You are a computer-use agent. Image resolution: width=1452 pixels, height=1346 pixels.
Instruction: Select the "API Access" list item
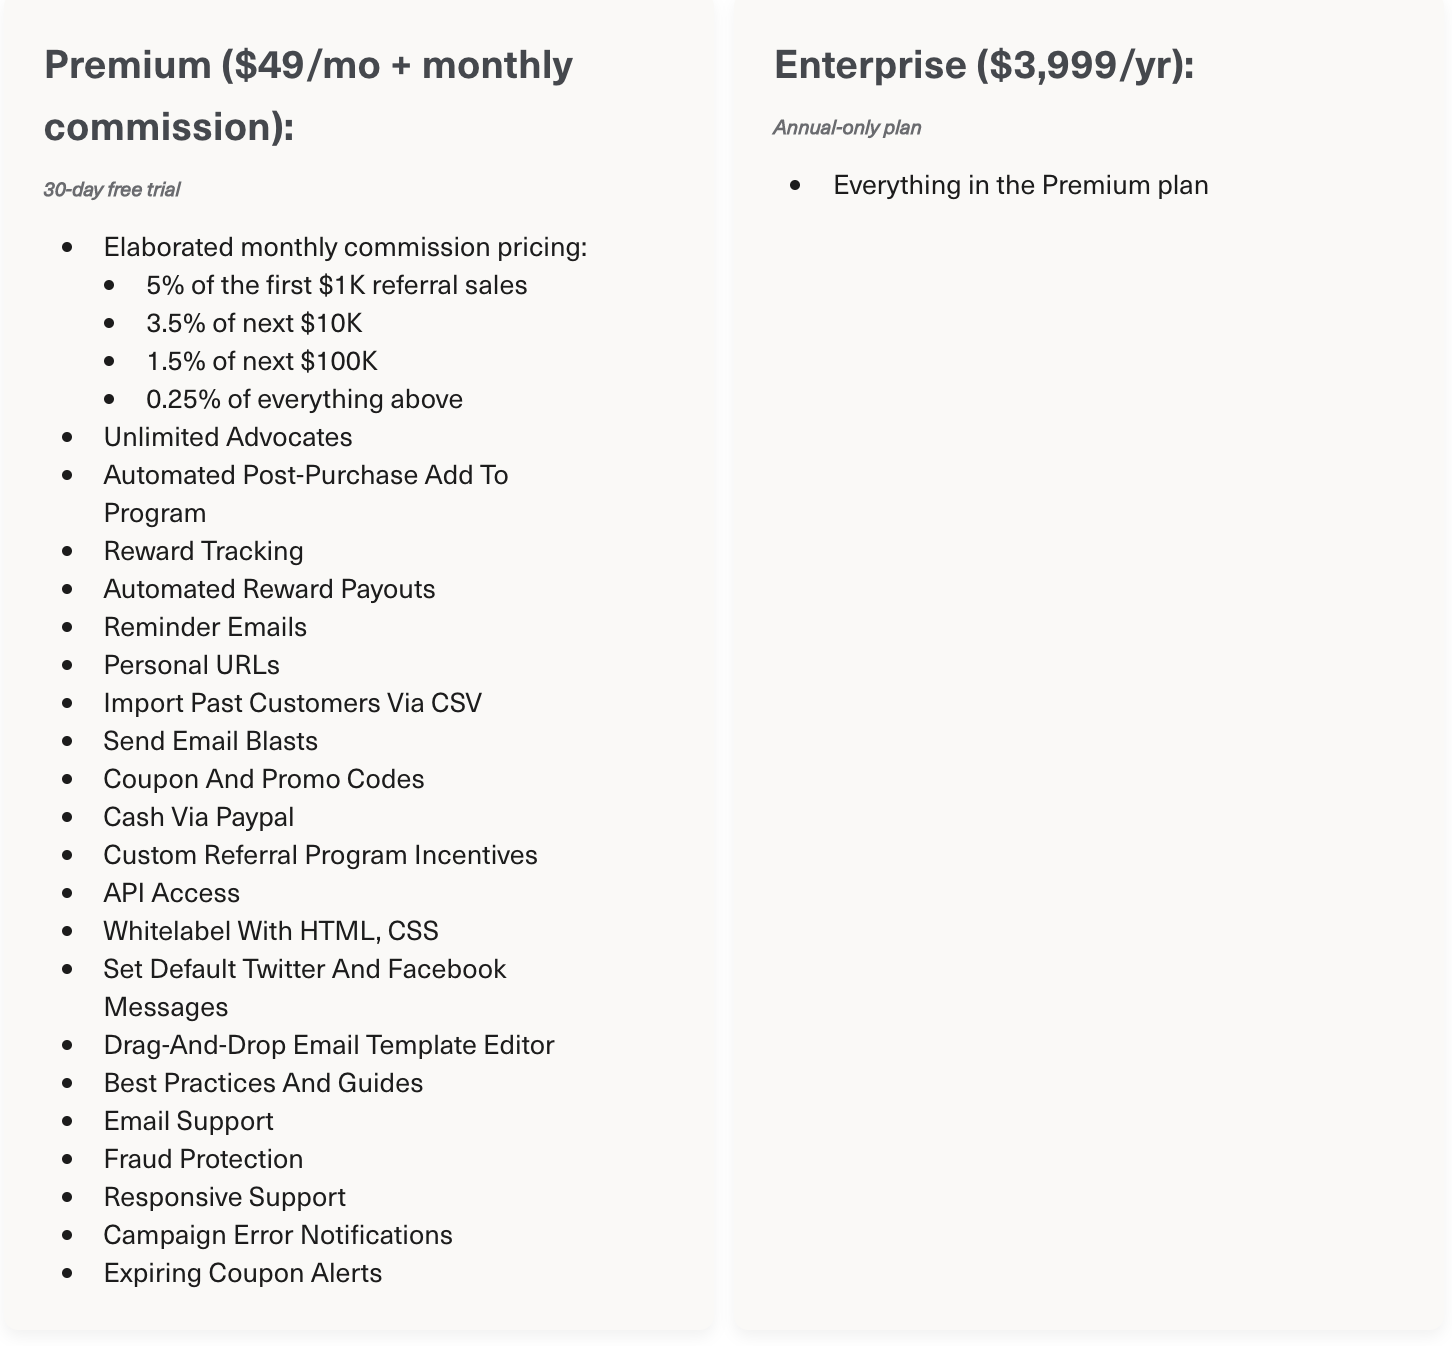click(172, 893)
